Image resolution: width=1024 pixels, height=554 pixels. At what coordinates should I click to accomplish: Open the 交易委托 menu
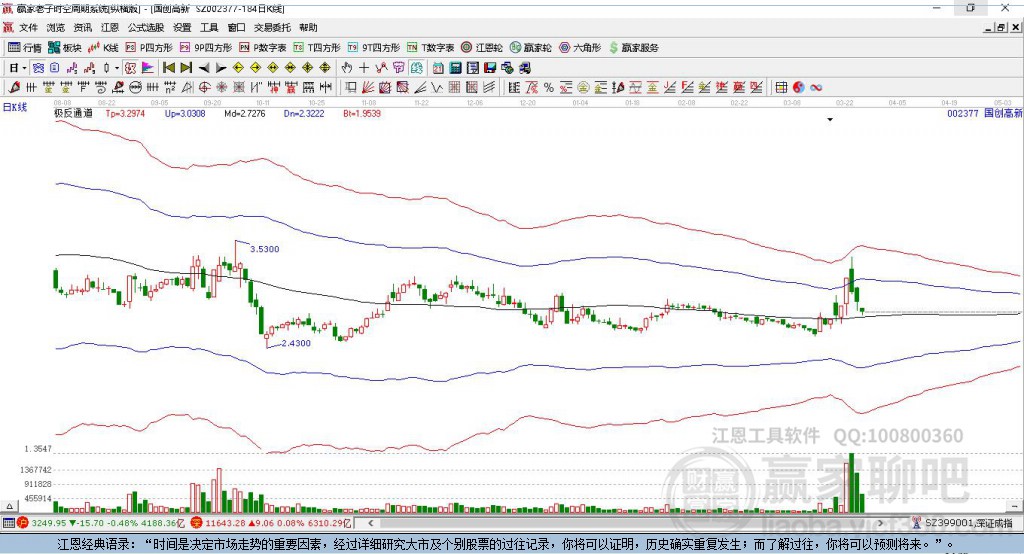pyautogui.click(x=272, y=27)
